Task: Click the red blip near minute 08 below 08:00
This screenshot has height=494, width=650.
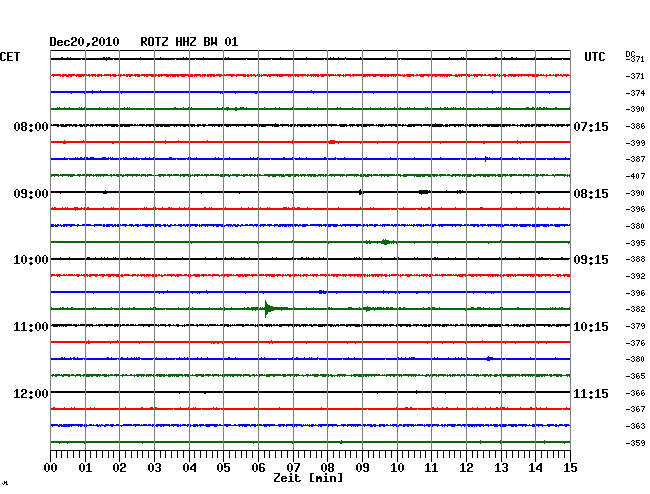Action: [332, 142]
